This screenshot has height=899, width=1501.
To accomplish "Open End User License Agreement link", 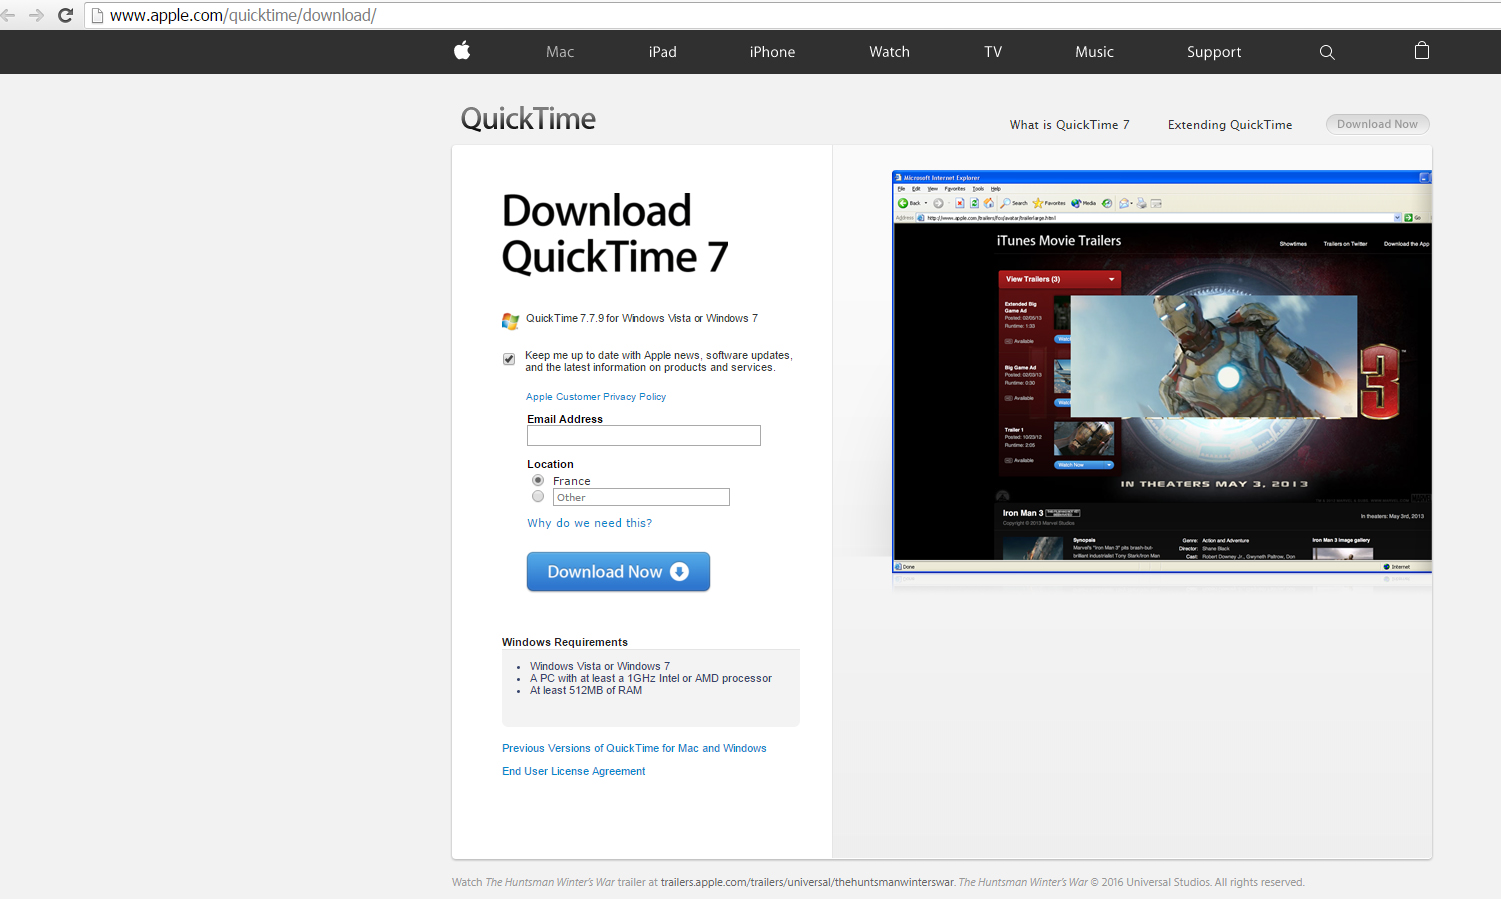I will 574,771.
